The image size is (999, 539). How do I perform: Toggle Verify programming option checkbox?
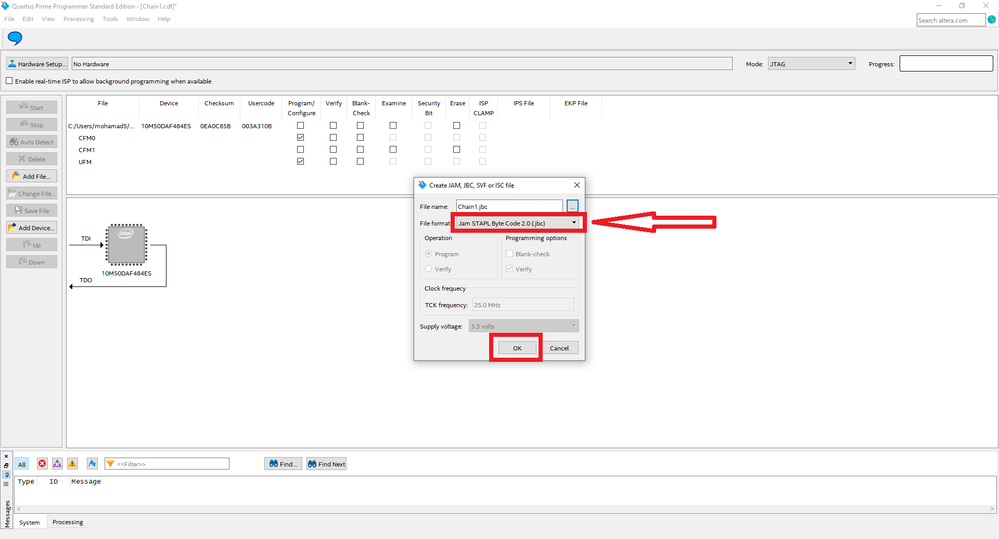(x=510, y=269)
